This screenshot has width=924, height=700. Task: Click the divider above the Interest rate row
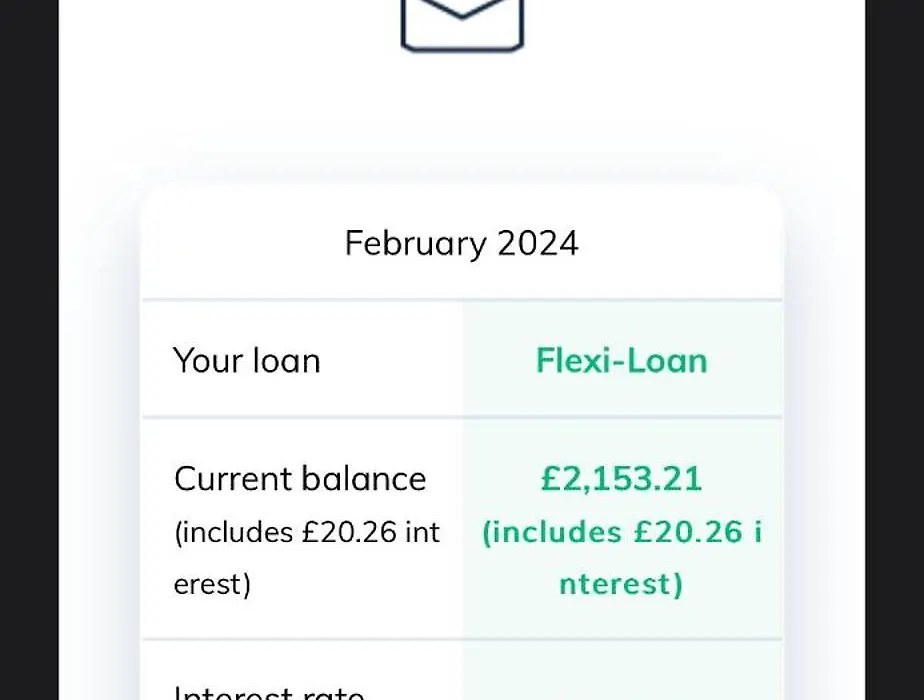pos(462,639)
